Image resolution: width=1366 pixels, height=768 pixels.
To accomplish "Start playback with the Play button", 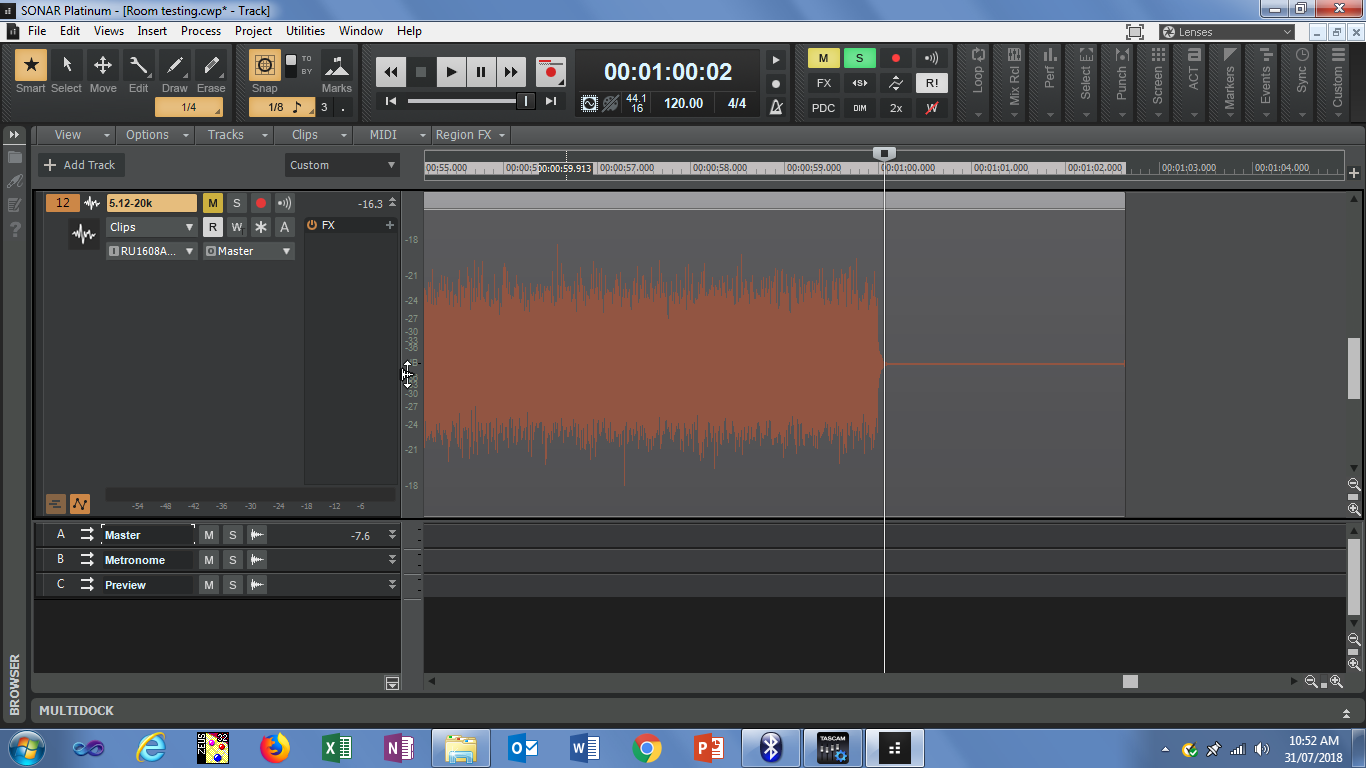I will [451, 72].
